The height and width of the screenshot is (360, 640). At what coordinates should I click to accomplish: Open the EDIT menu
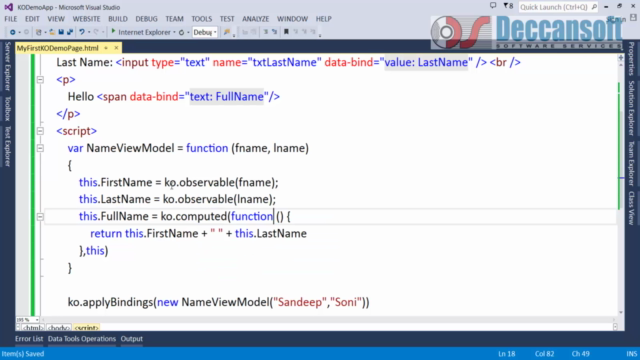[x=32, y=19]
